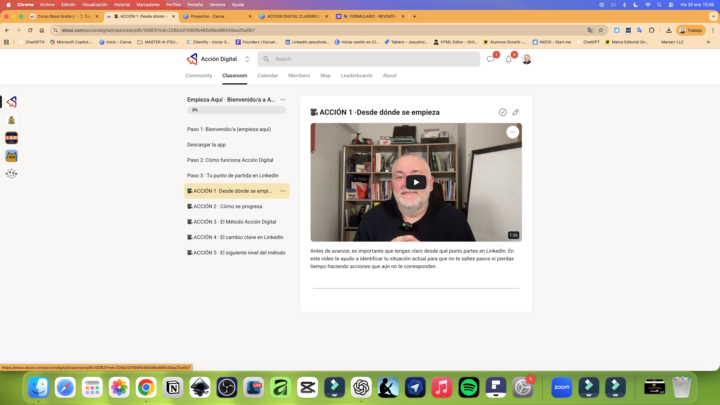Open the HTML Editor bookmark
Screen dimensions: 720x405
(456, 42)
